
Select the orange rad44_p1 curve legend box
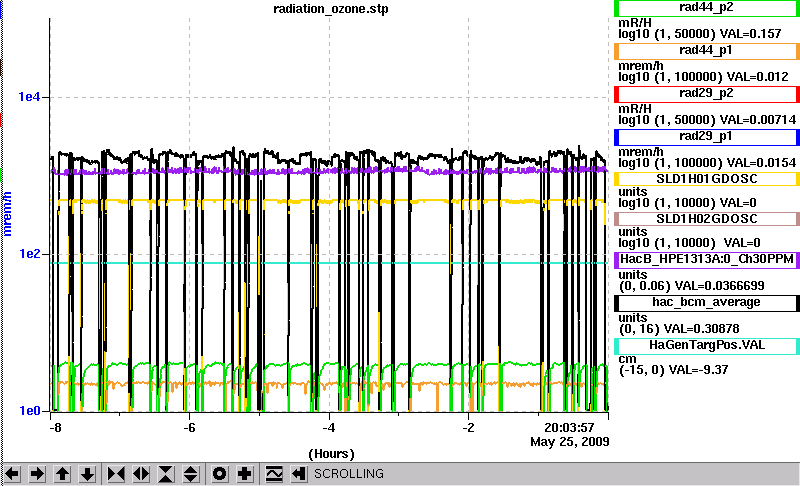707,50
